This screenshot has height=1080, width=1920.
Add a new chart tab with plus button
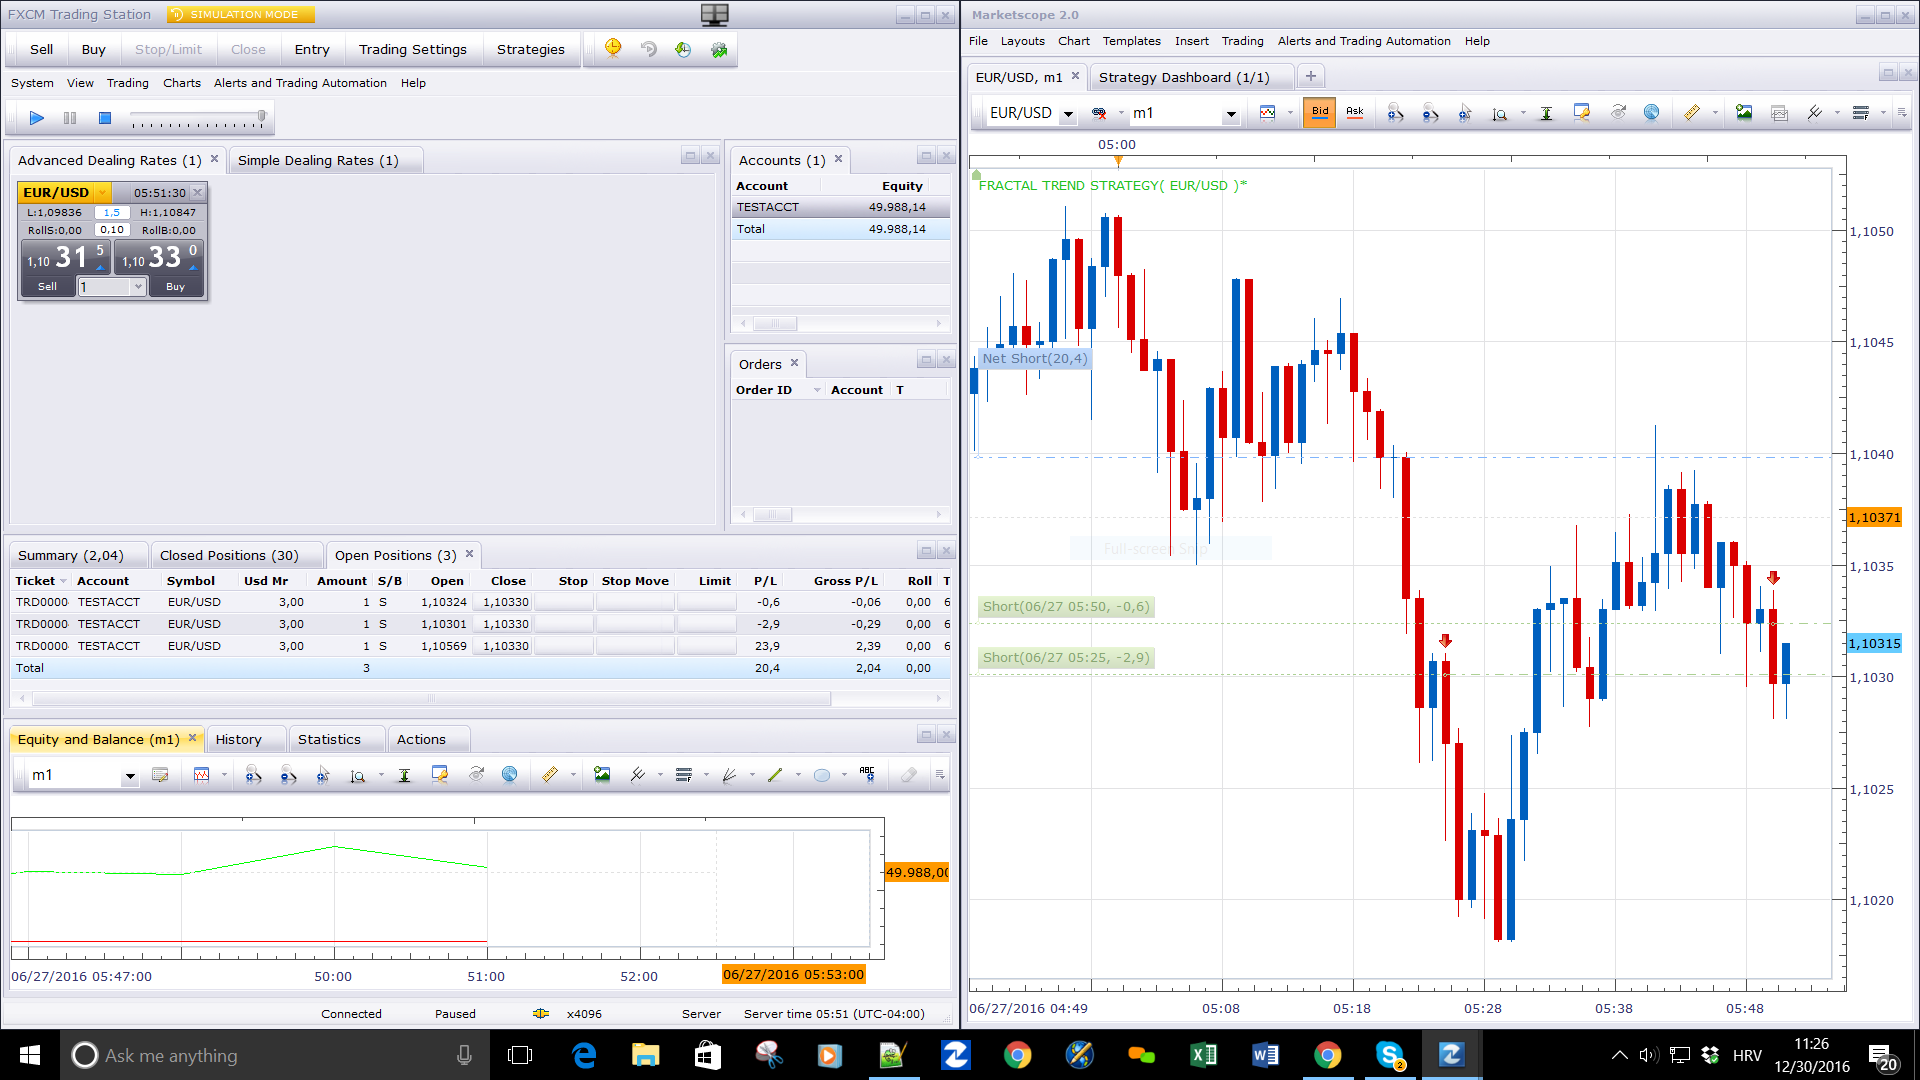[1310, 76]
